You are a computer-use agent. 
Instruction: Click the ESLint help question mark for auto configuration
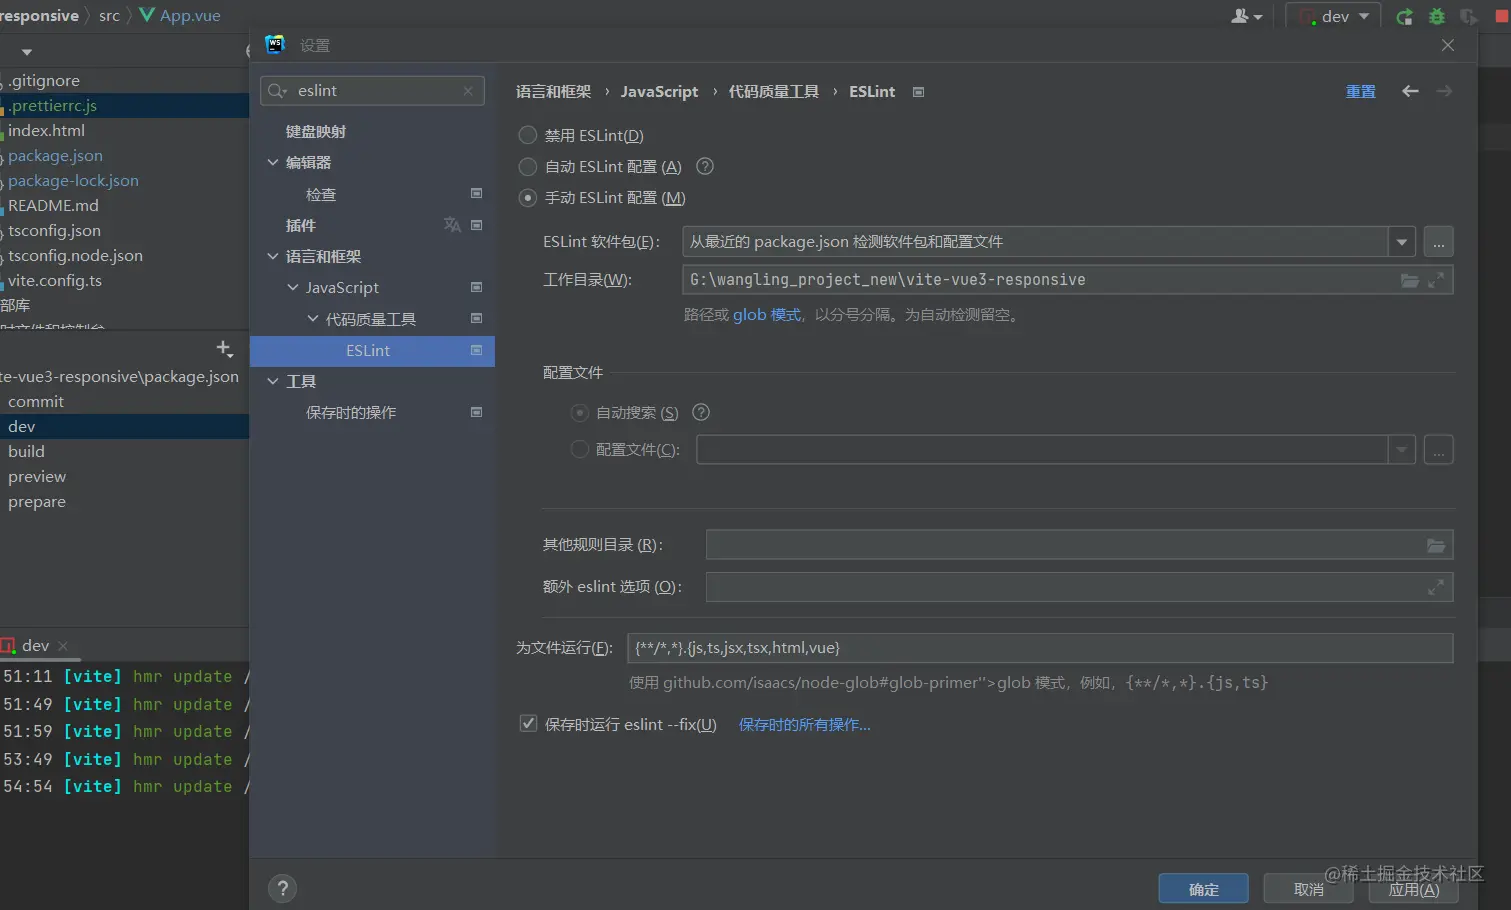click(x=705, y=167)
